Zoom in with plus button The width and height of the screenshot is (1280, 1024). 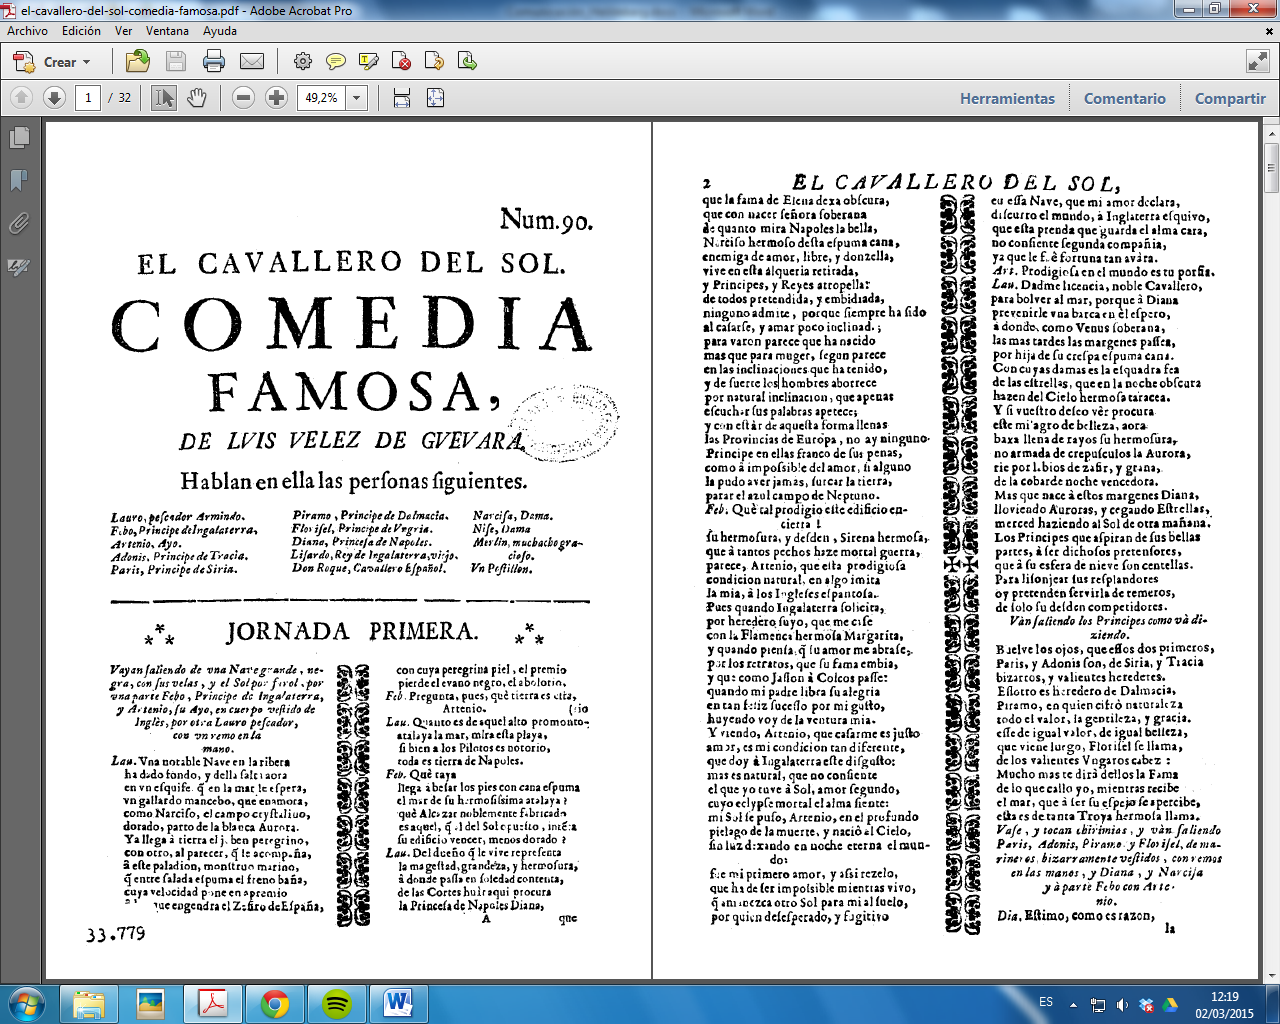pos(276,98)
